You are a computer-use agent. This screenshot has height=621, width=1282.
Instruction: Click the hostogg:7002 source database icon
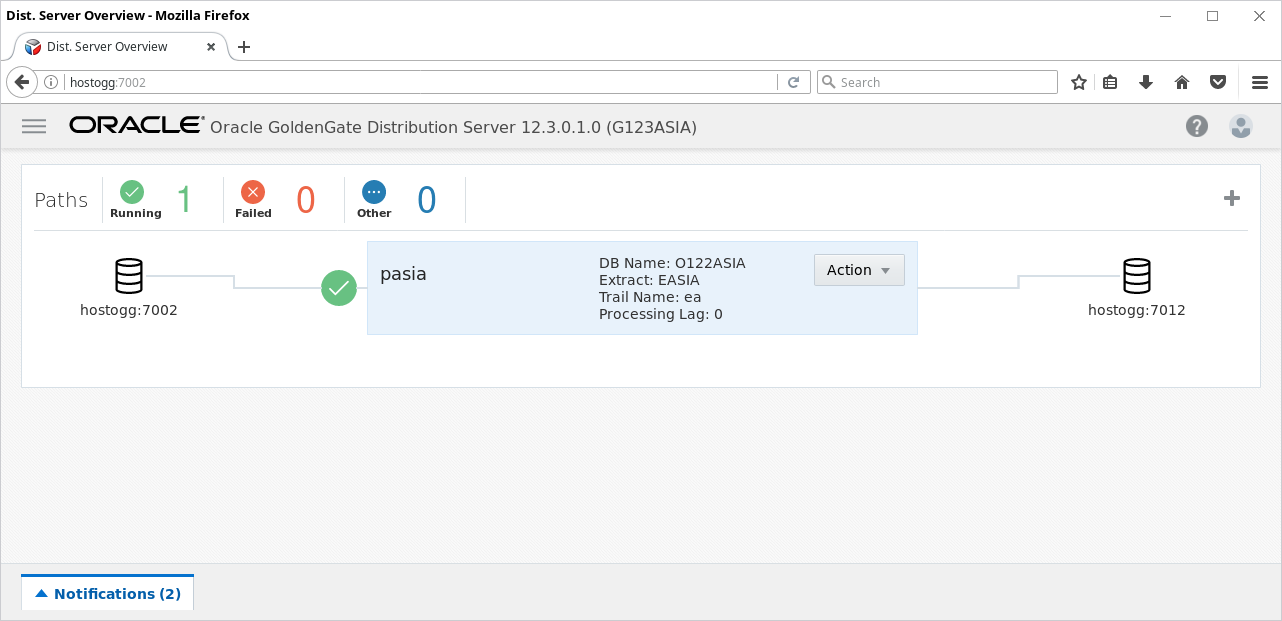coord(129,275)
